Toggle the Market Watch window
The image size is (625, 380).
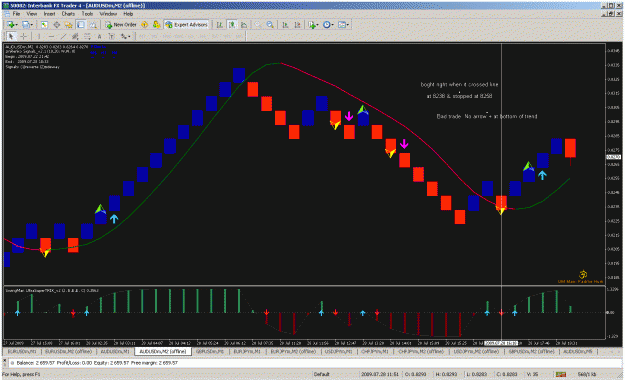[44, 25]
